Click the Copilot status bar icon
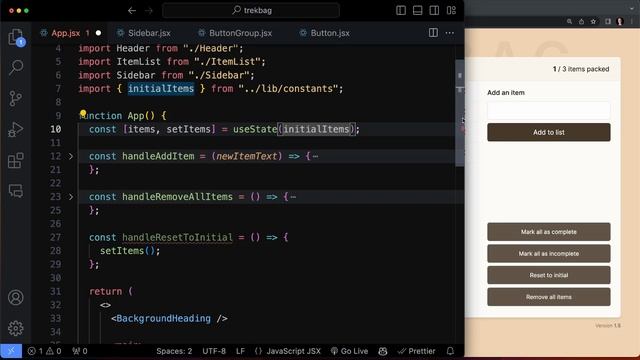640x360 pixels. point(382,351)
